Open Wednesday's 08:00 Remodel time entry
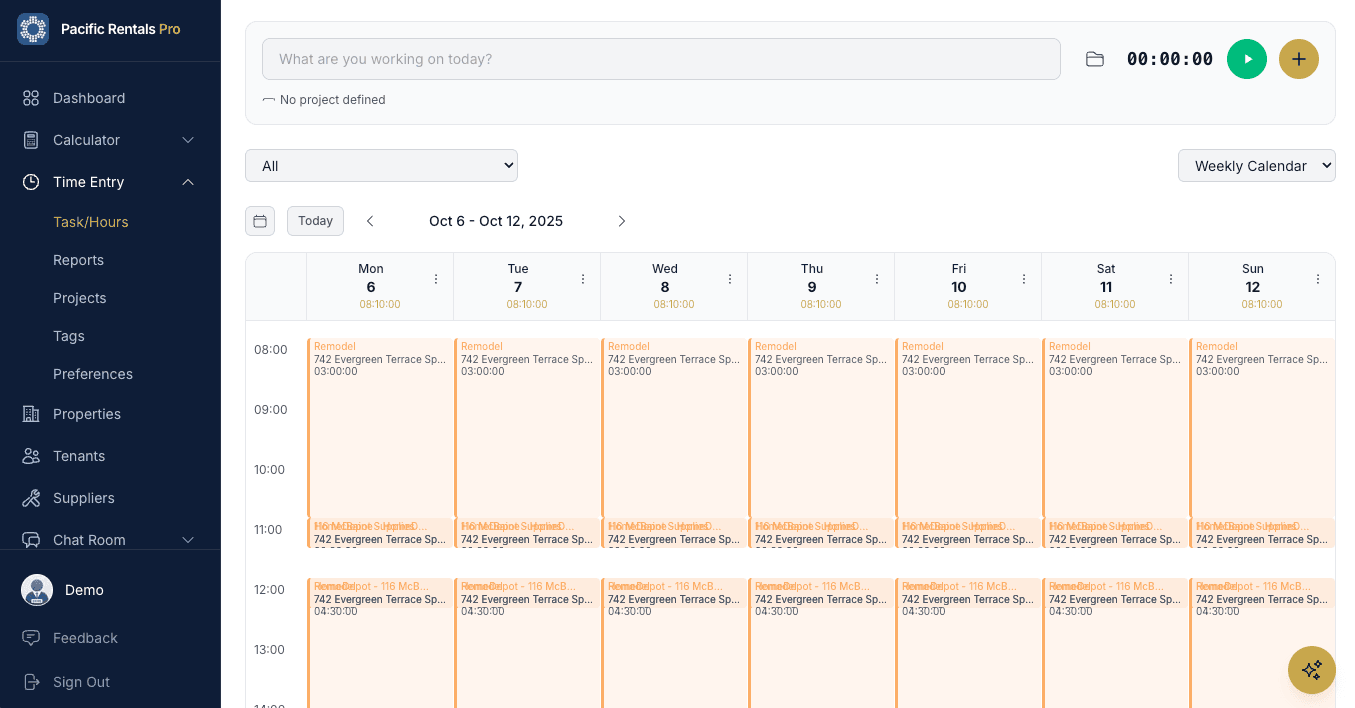This screenshot has width=1355, height=708. [x=674, y=428]
